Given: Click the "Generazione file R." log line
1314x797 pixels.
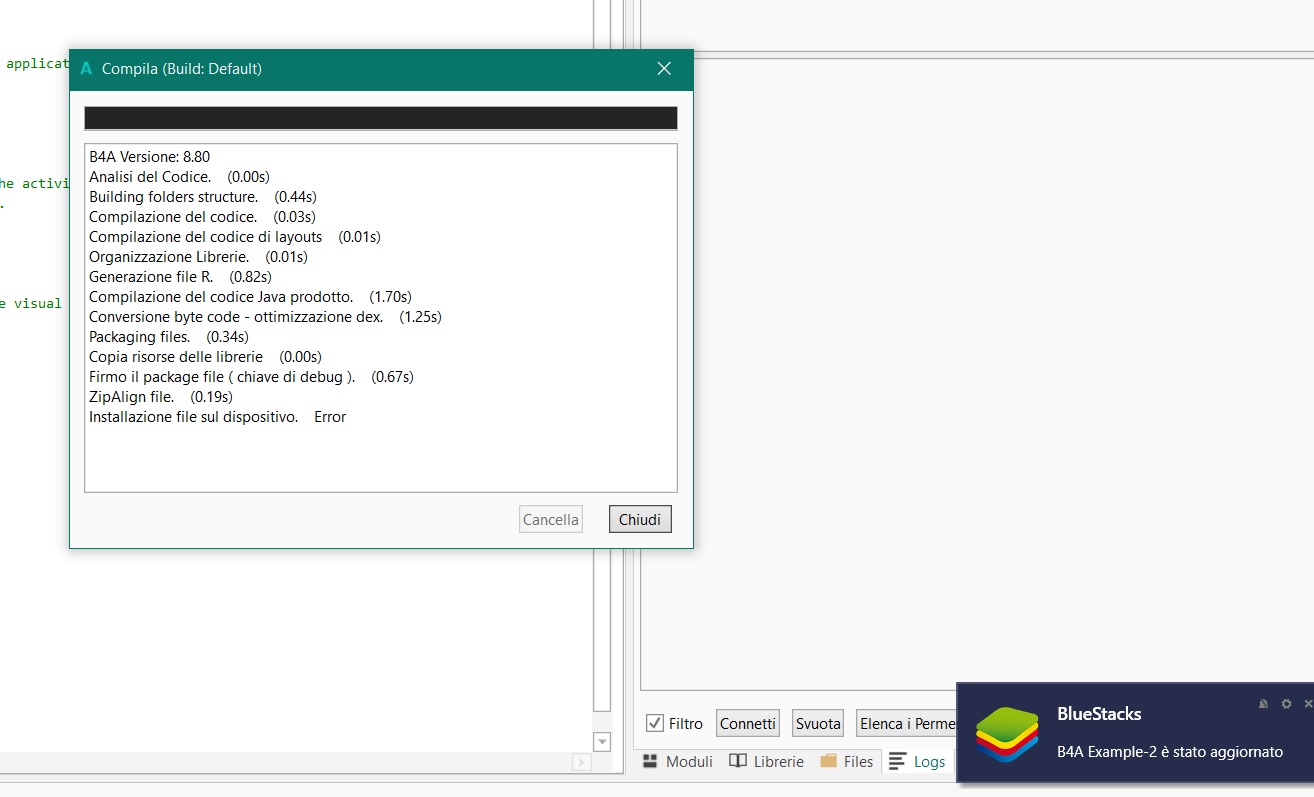Looking at the screenshot, I should pos(180,276).
